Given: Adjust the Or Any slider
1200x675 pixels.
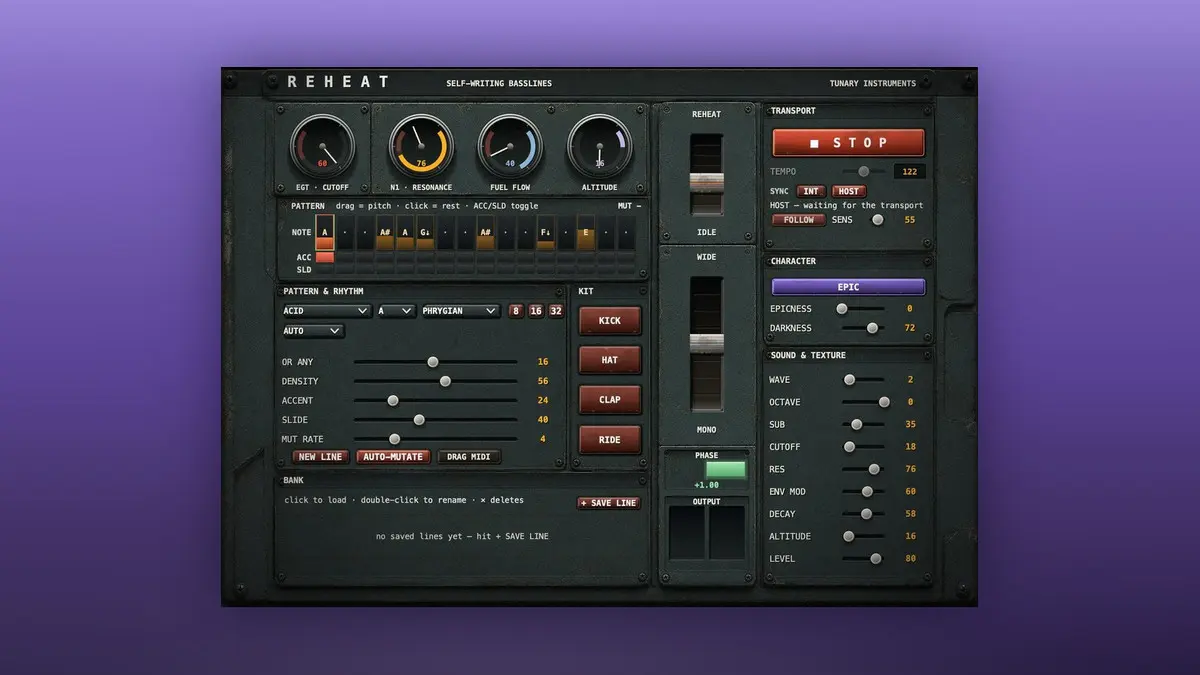Looking at the screenshot, I should [x=436, y=362].
